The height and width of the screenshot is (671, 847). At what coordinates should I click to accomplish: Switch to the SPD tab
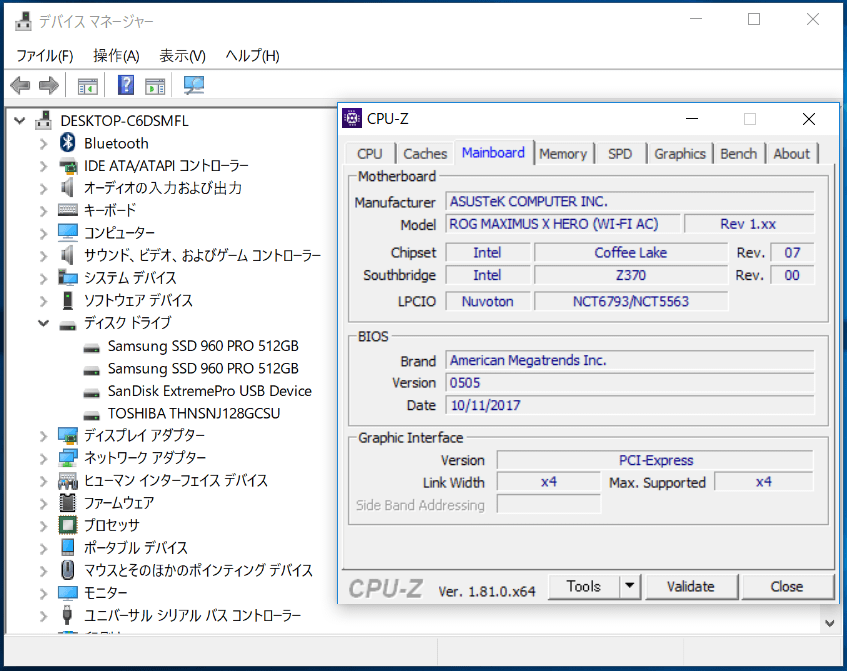[x=620, y=153]
